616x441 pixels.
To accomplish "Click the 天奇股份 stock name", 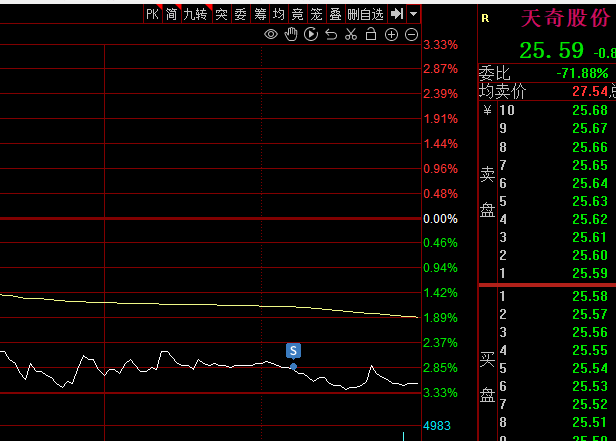I will [x=565, y=18].
